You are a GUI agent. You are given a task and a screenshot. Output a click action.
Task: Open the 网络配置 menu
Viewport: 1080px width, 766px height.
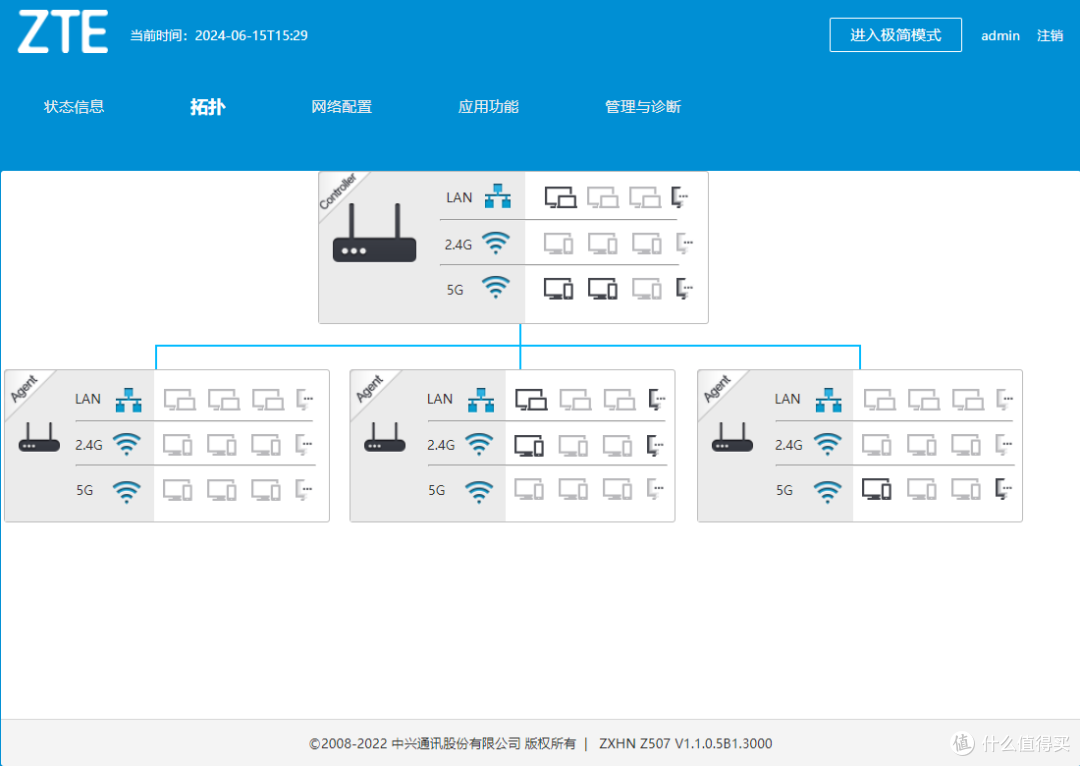341,107
